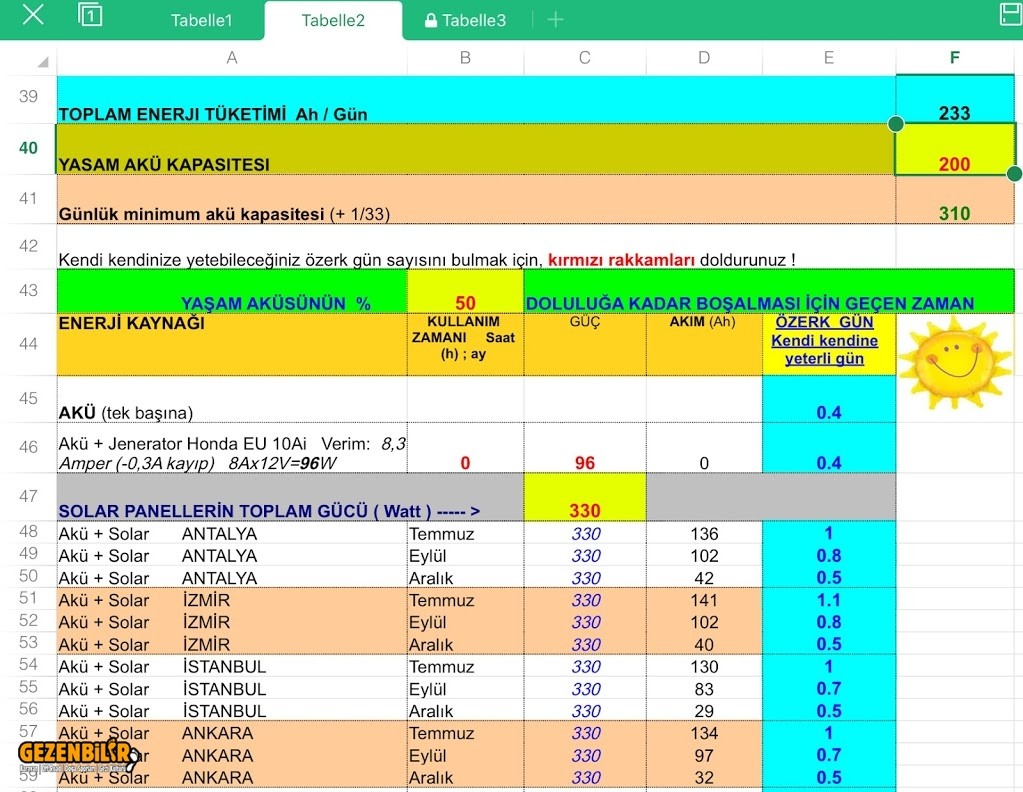
Task: Select all cells using the corner triangle
Action: point(42,62)
